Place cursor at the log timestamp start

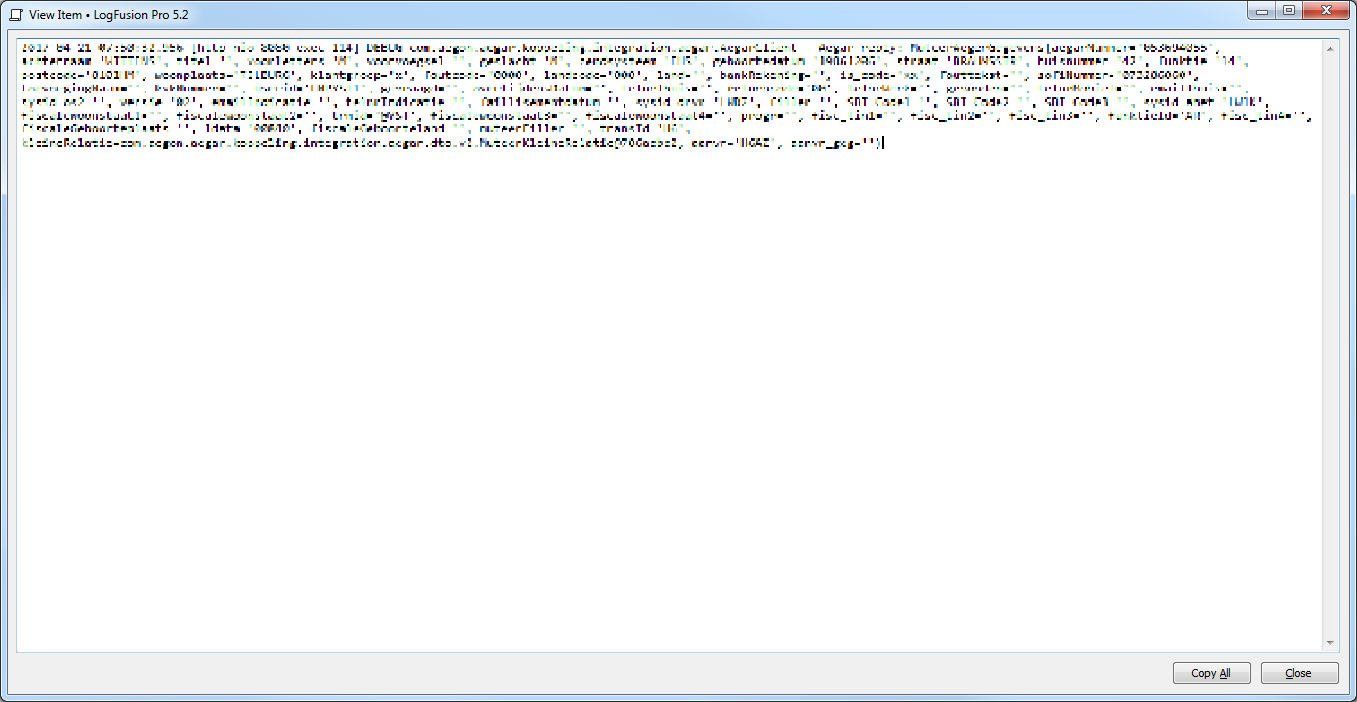[22, 48]
